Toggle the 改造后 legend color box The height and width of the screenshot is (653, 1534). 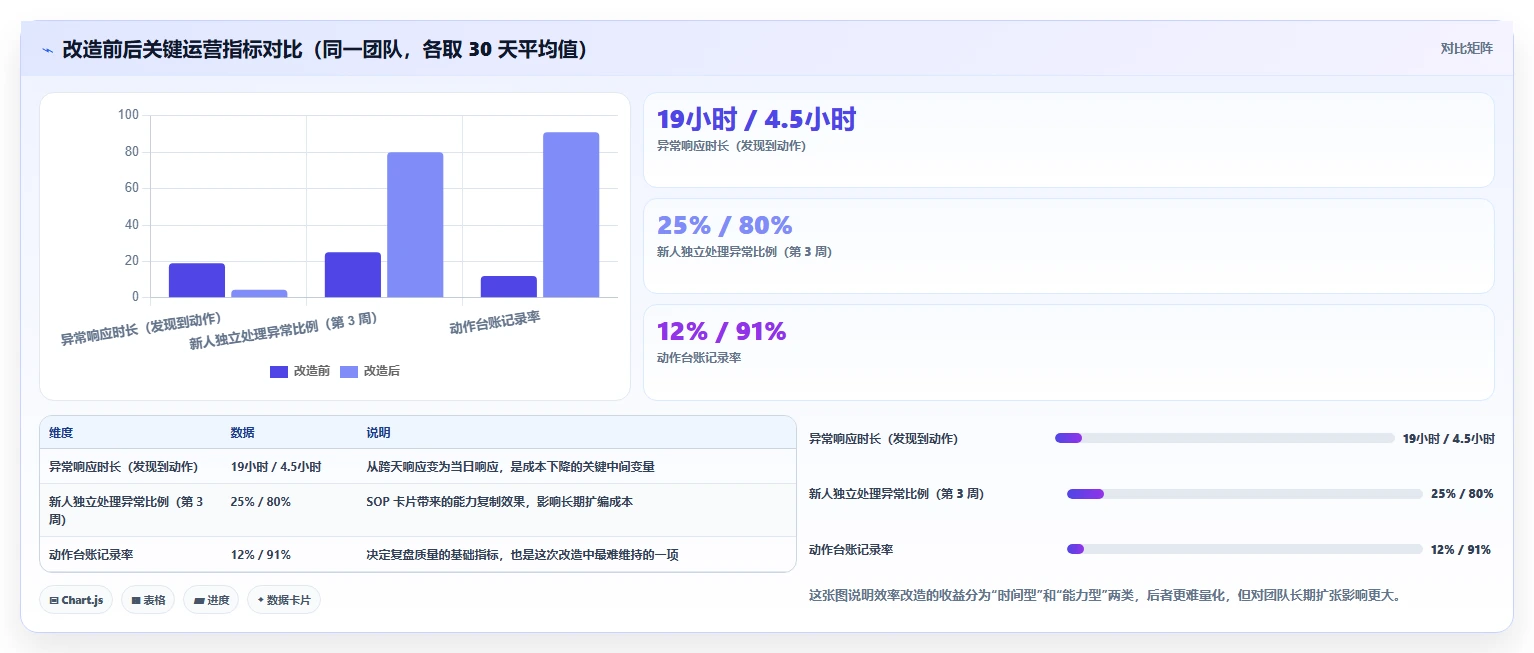pyautogui.click(x=349, y=372)
